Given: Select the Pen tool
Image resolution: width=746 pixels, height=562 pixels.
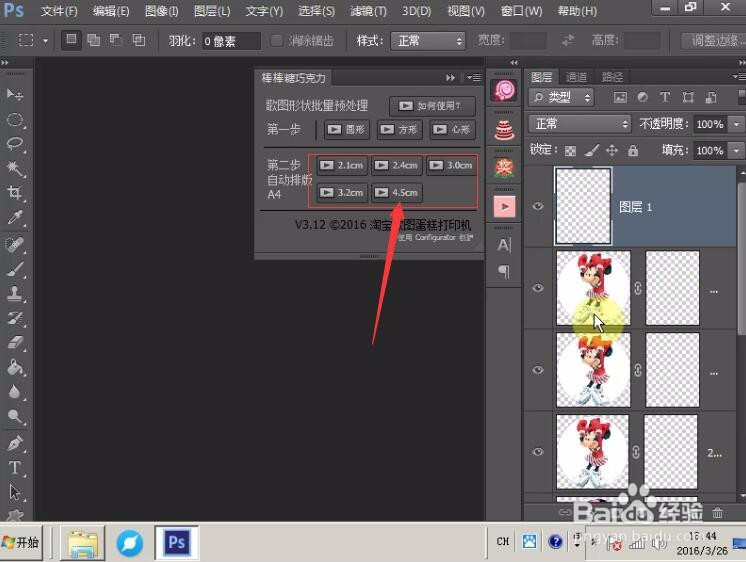Looking at the screenshot, I should [x=15, y=444].
